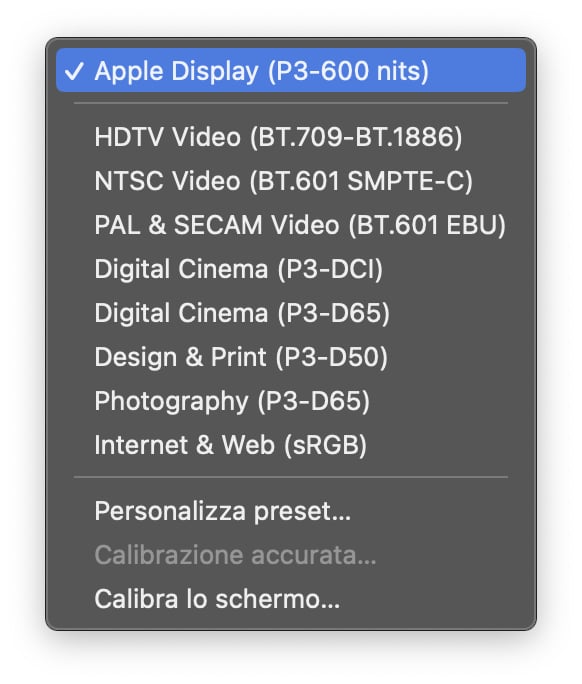The width and height of the screenshot is (582, 684).
Task: Select the P3-DCI cinema option
Action: point(291,269)
